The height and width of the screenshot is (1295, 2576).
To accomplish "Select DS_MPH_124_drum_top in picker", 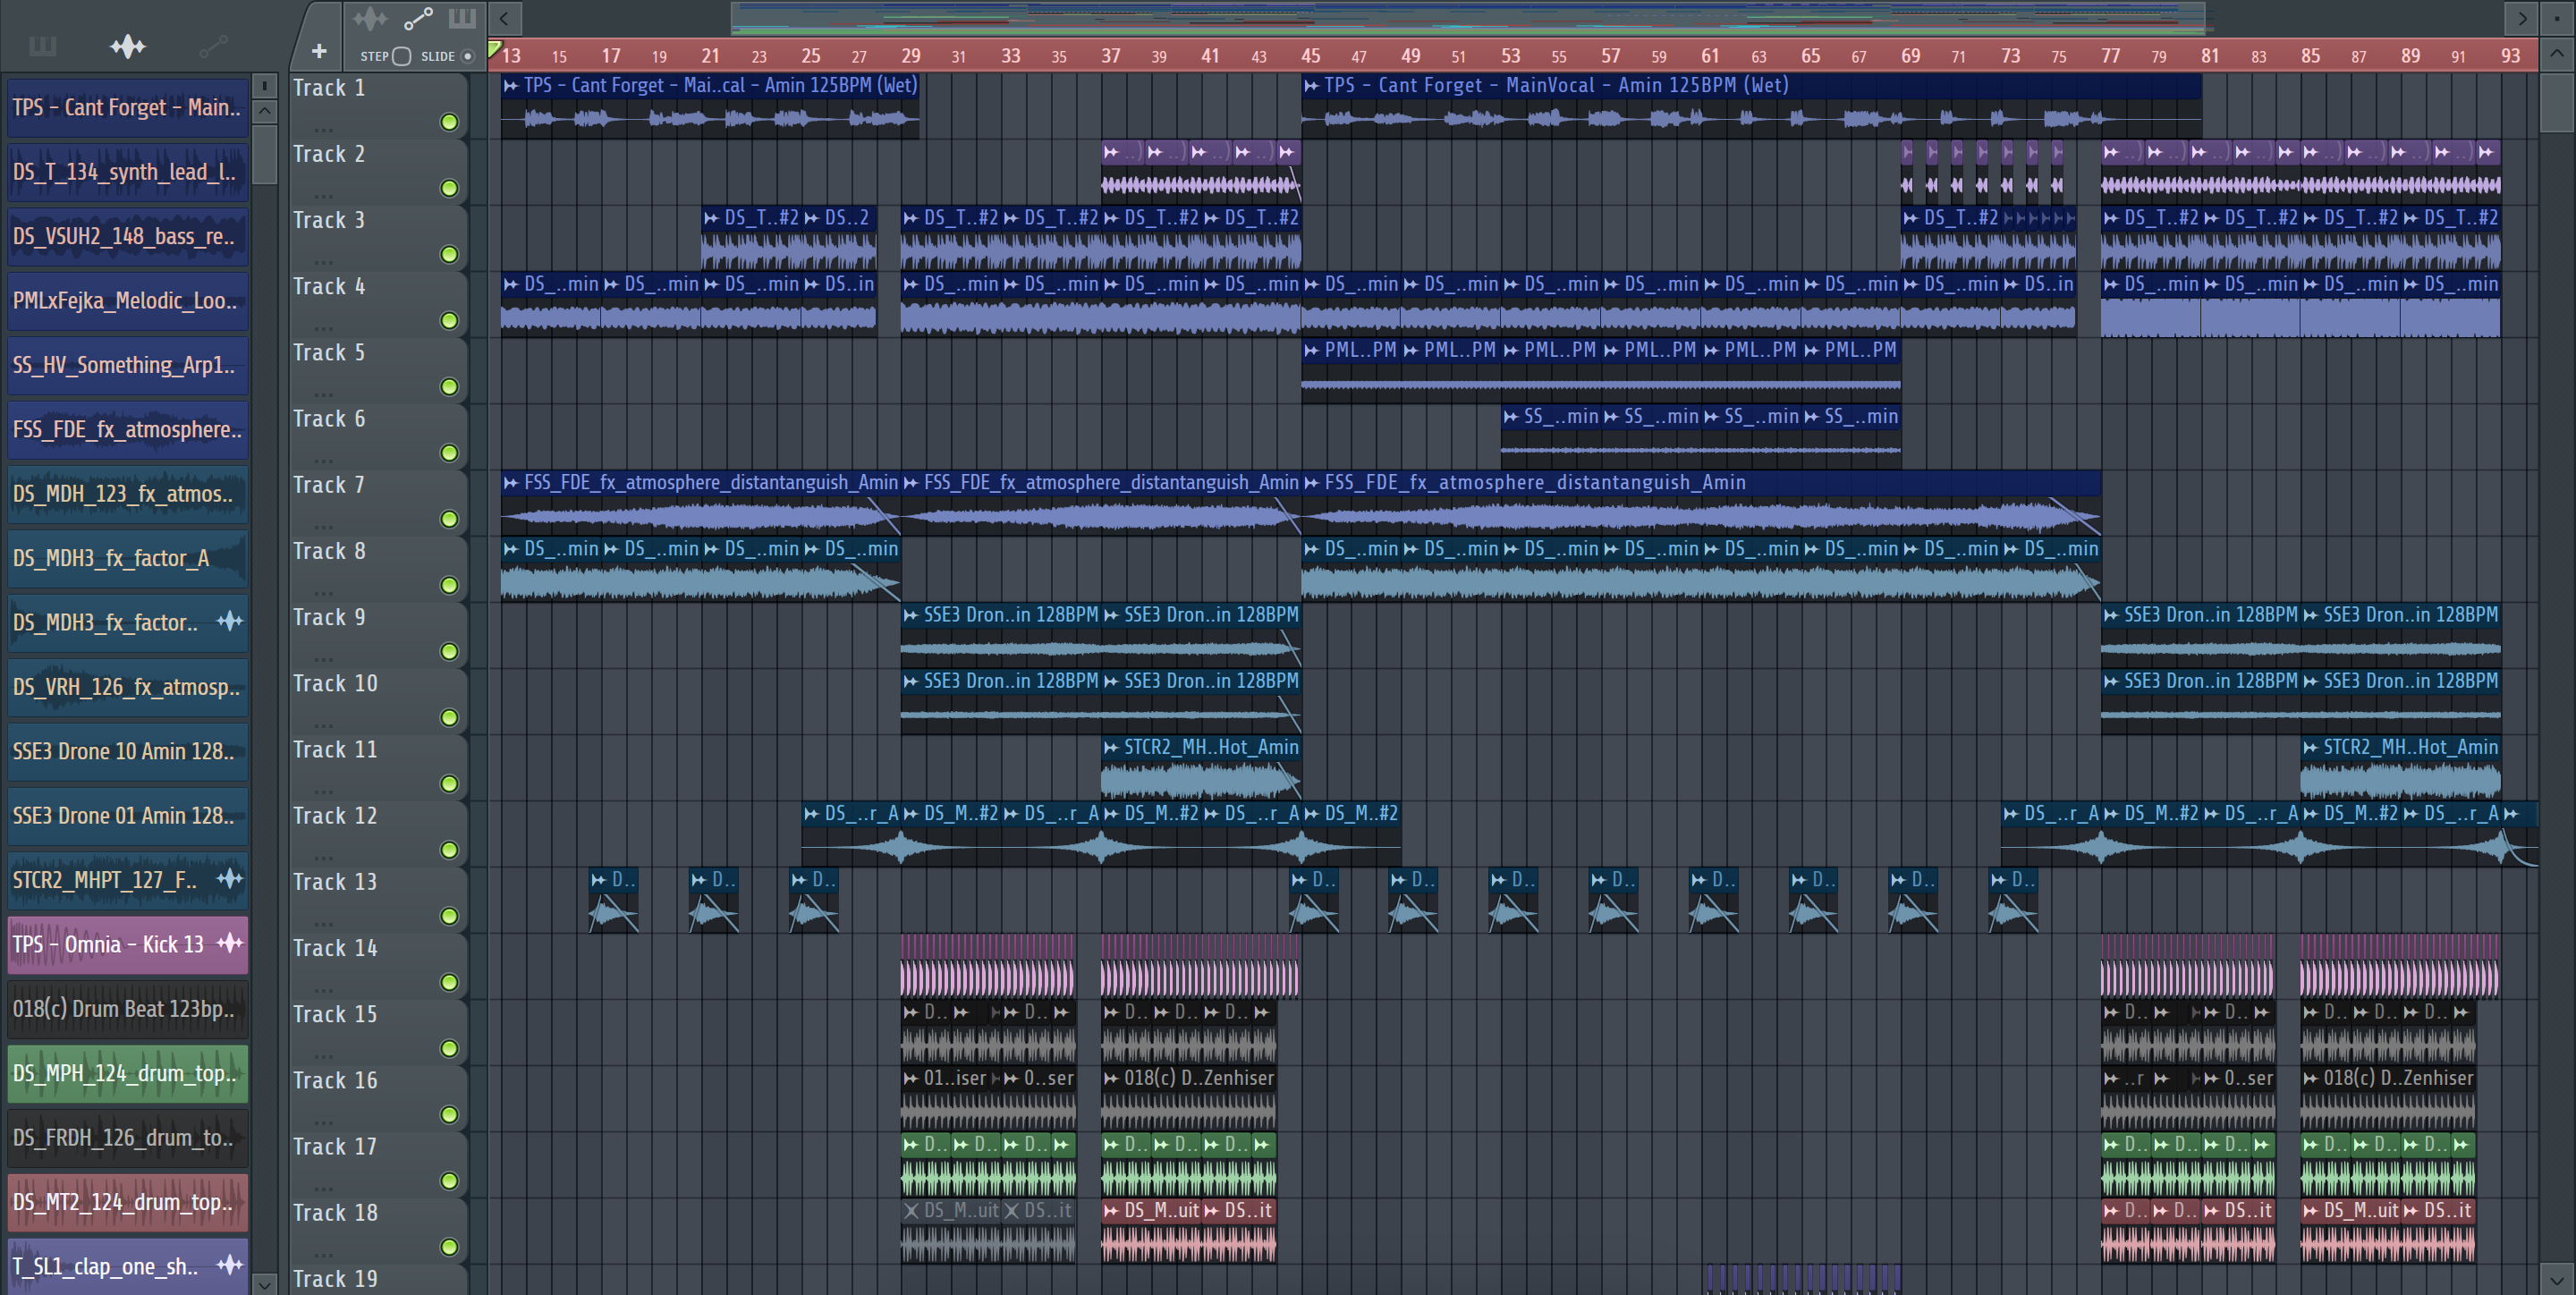I will tap(127, 1074).
